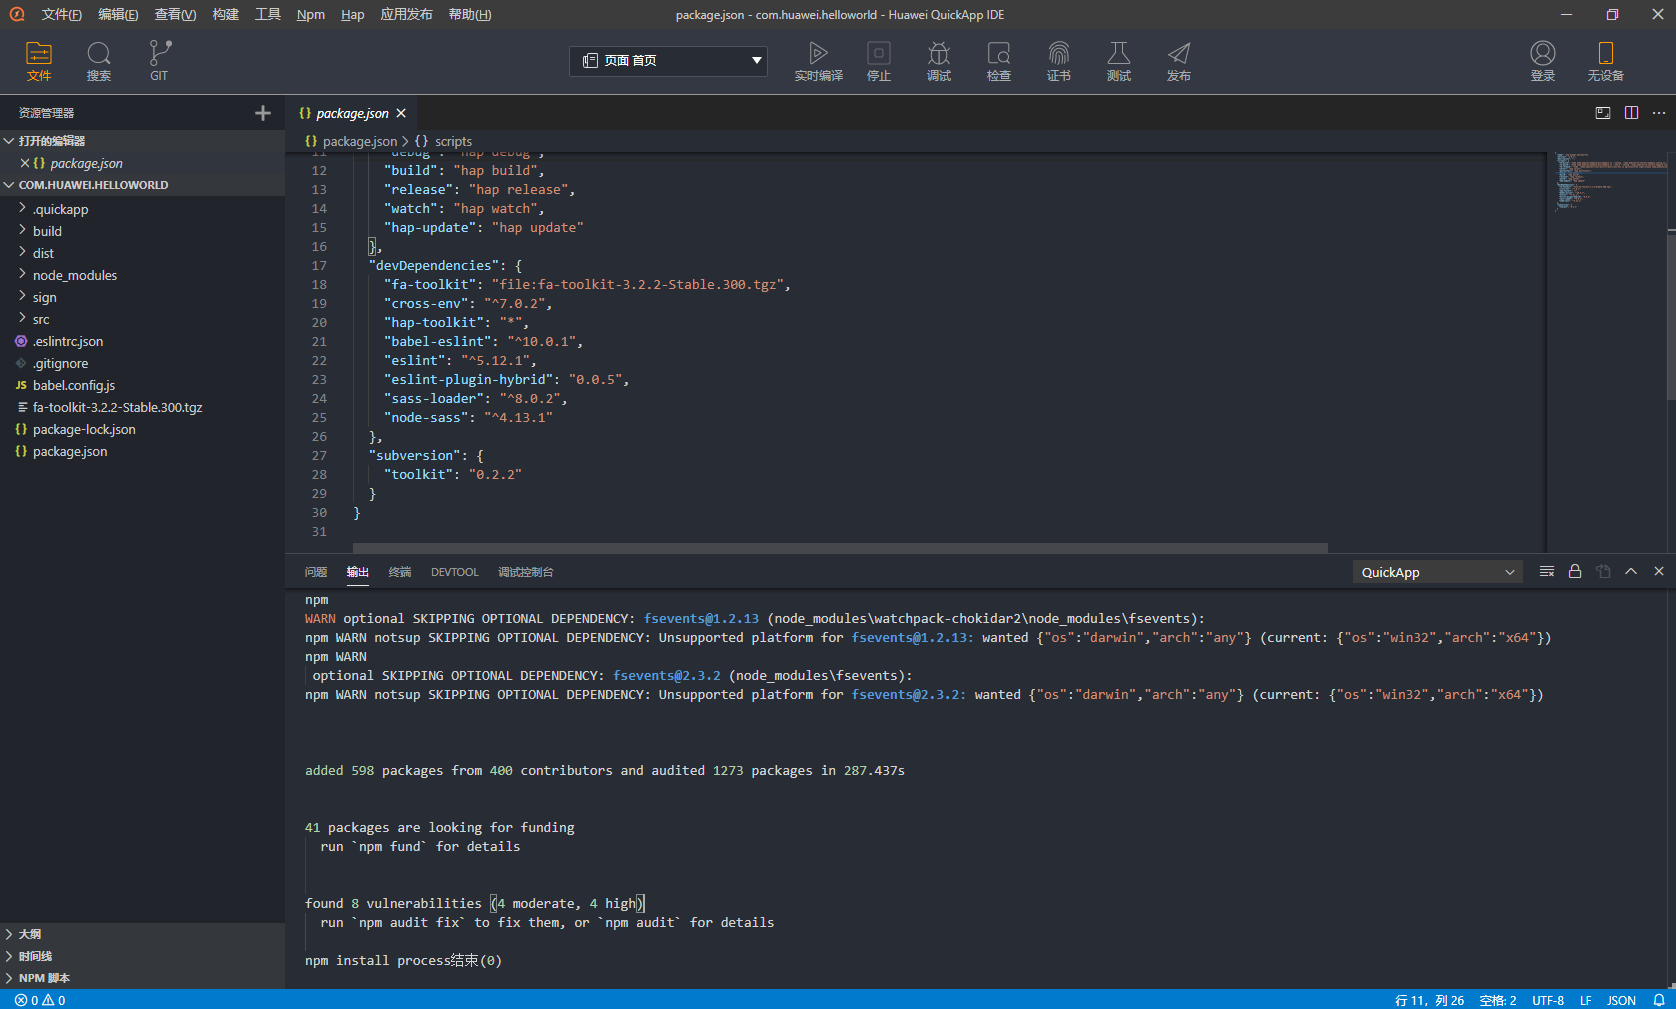Open the 文件(F) menu
1676x1009 pixels.
coord(62,14)
